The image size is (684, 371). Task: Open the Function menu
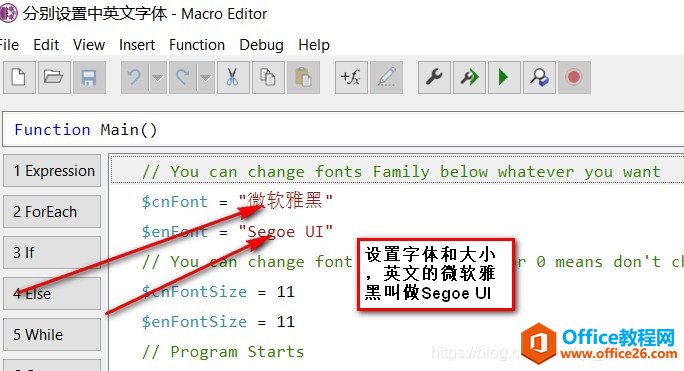(197, 45)
